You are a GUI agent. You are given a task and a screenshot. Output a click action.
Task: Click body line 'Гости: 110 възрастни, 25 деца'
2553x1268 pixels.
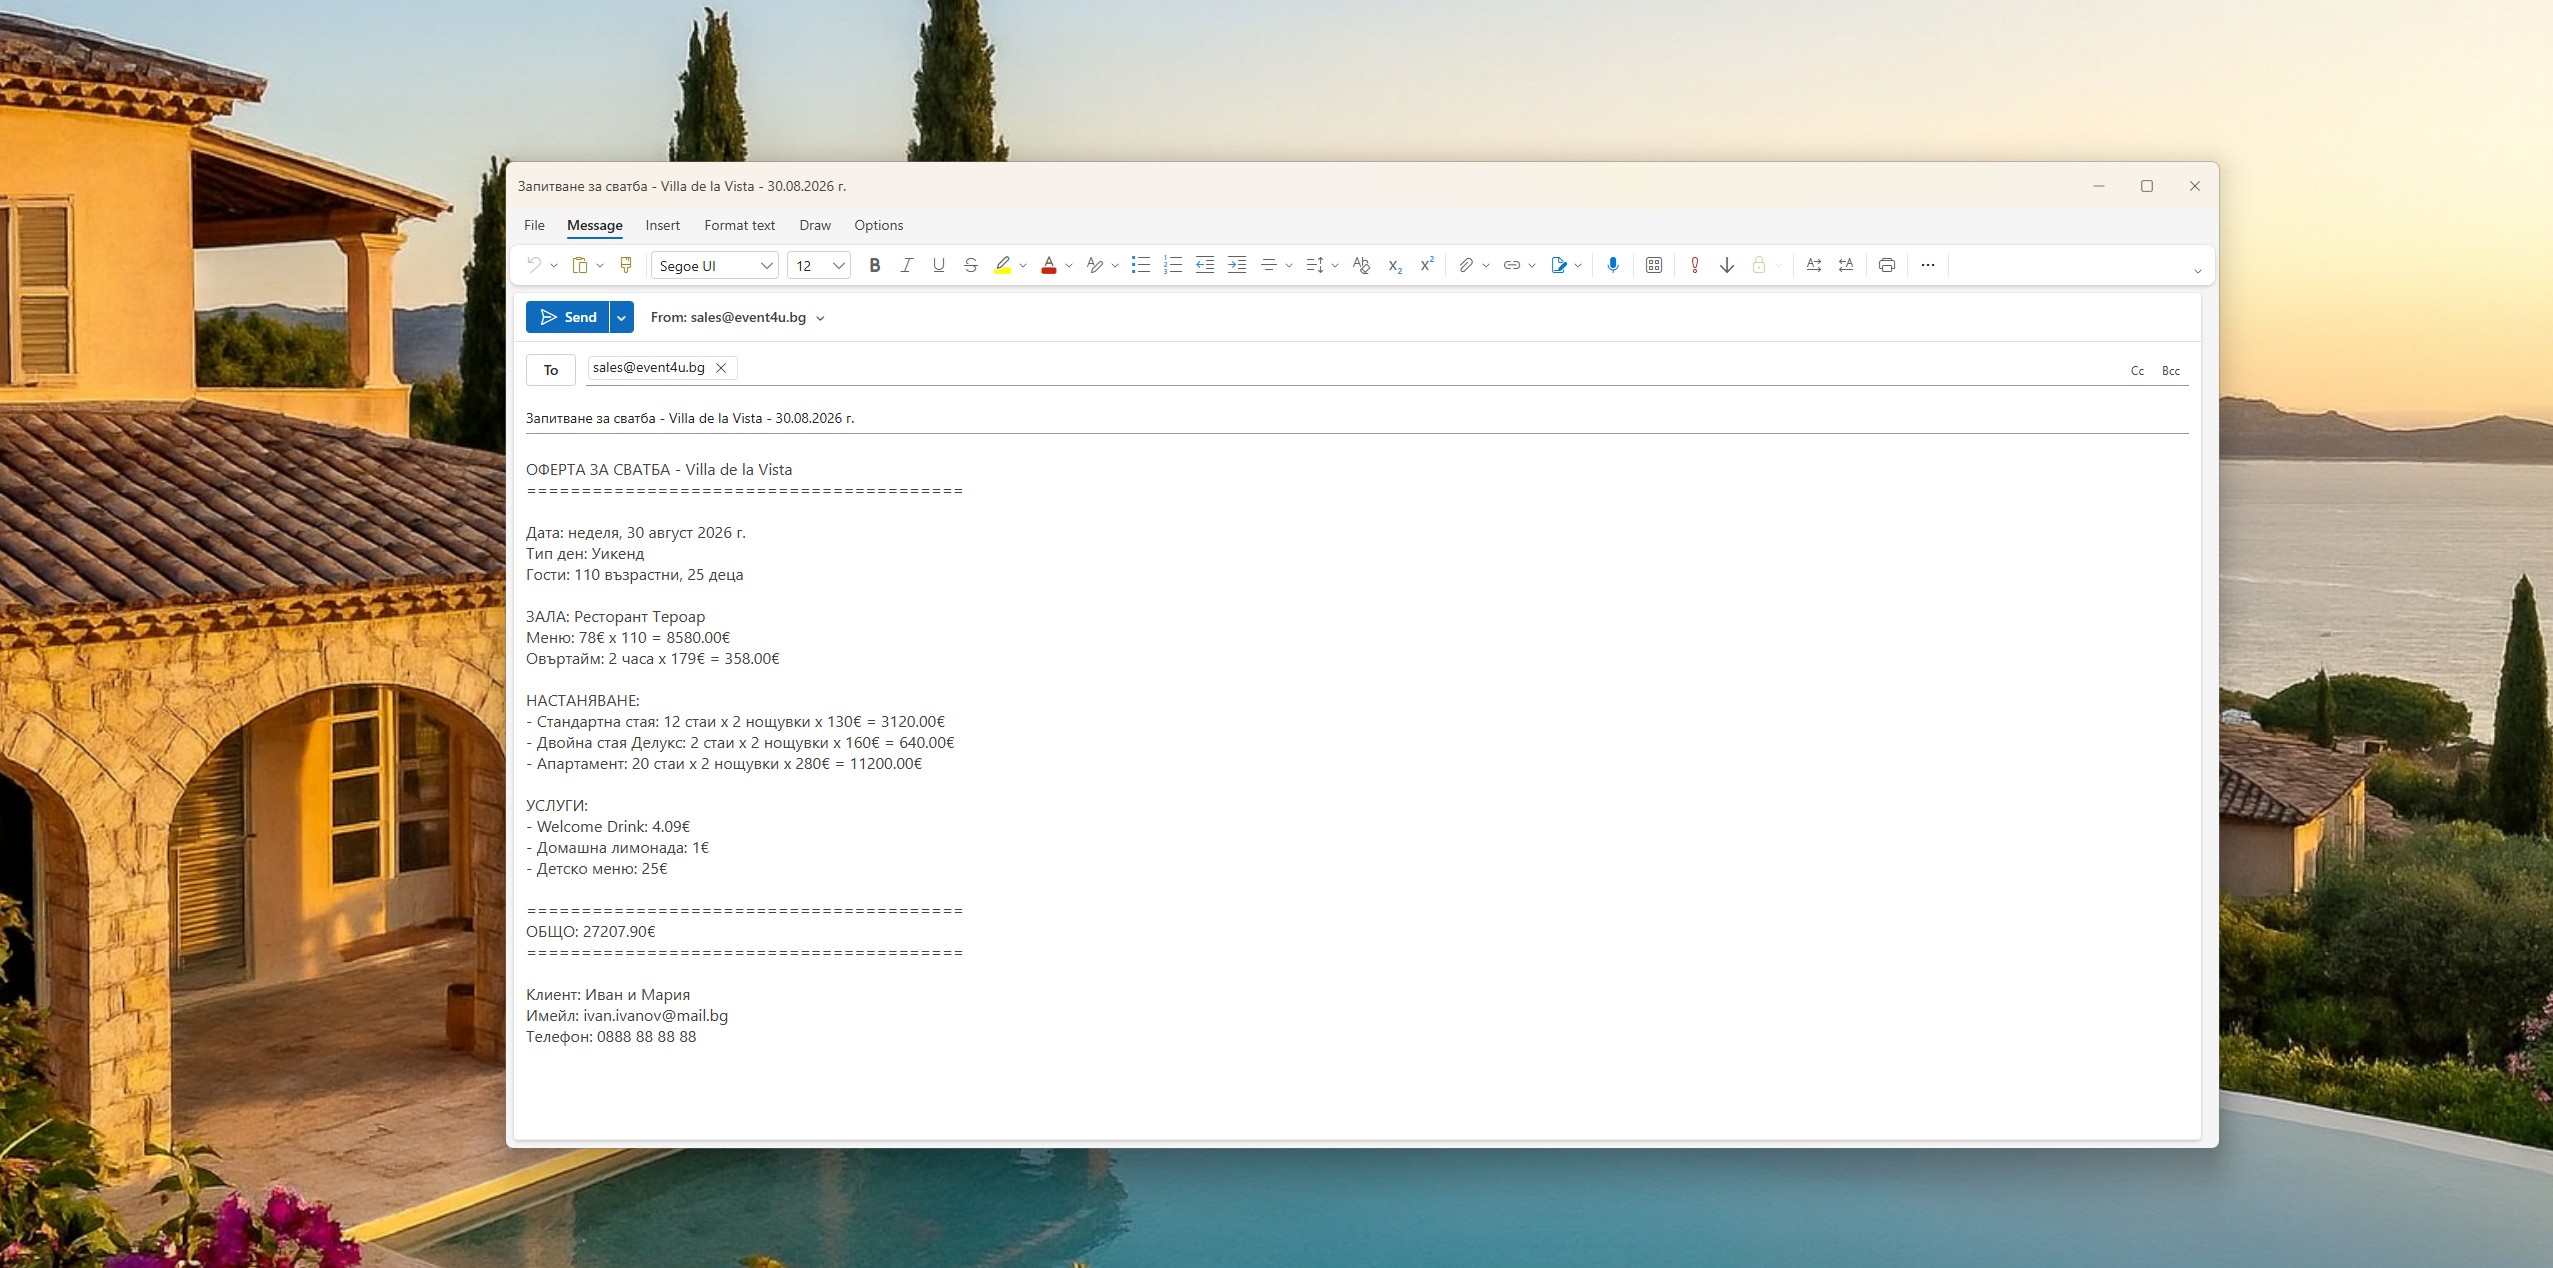[x=635, y=574]
